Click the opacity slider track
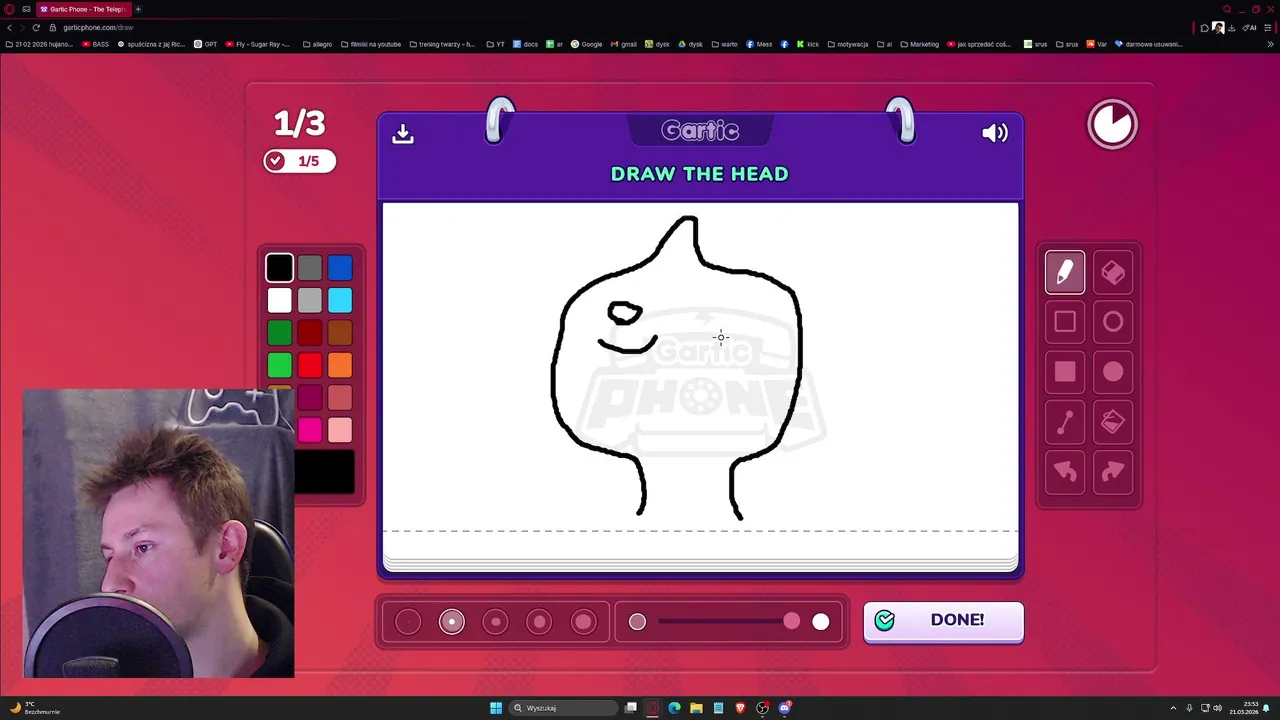This screenshot has width=1280, height=720. pos(725,622)
